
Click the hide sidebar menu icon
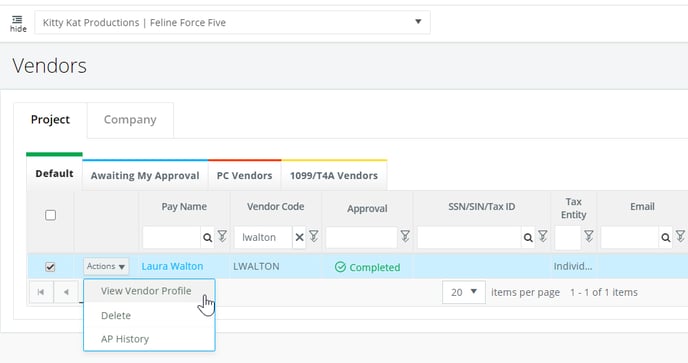coord(18,24)
